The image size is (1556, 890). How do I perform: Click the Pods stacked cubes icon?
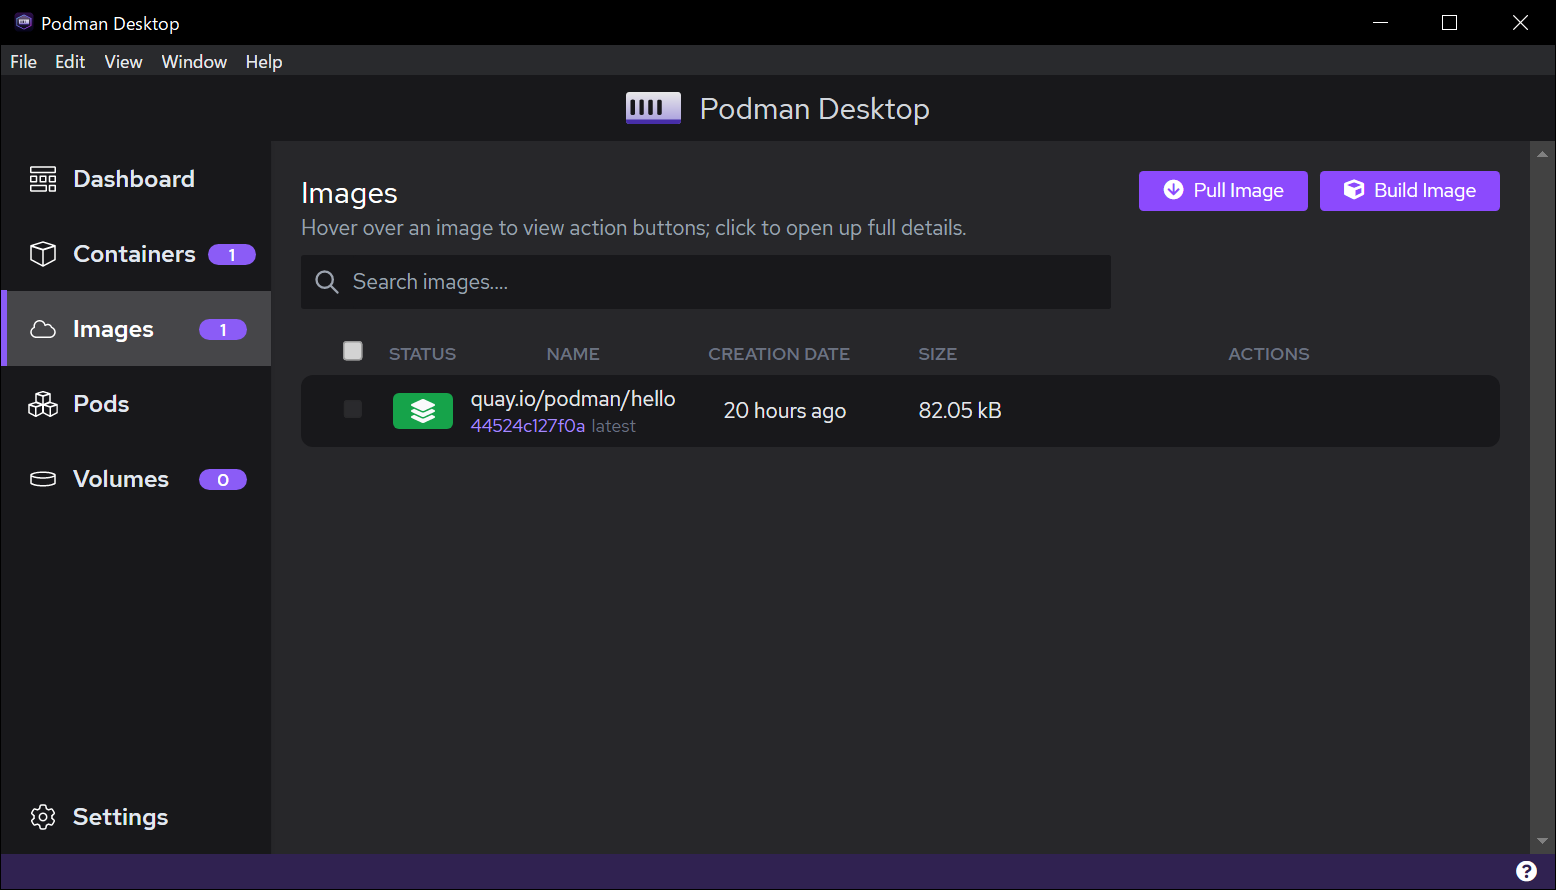pos(43,404)
